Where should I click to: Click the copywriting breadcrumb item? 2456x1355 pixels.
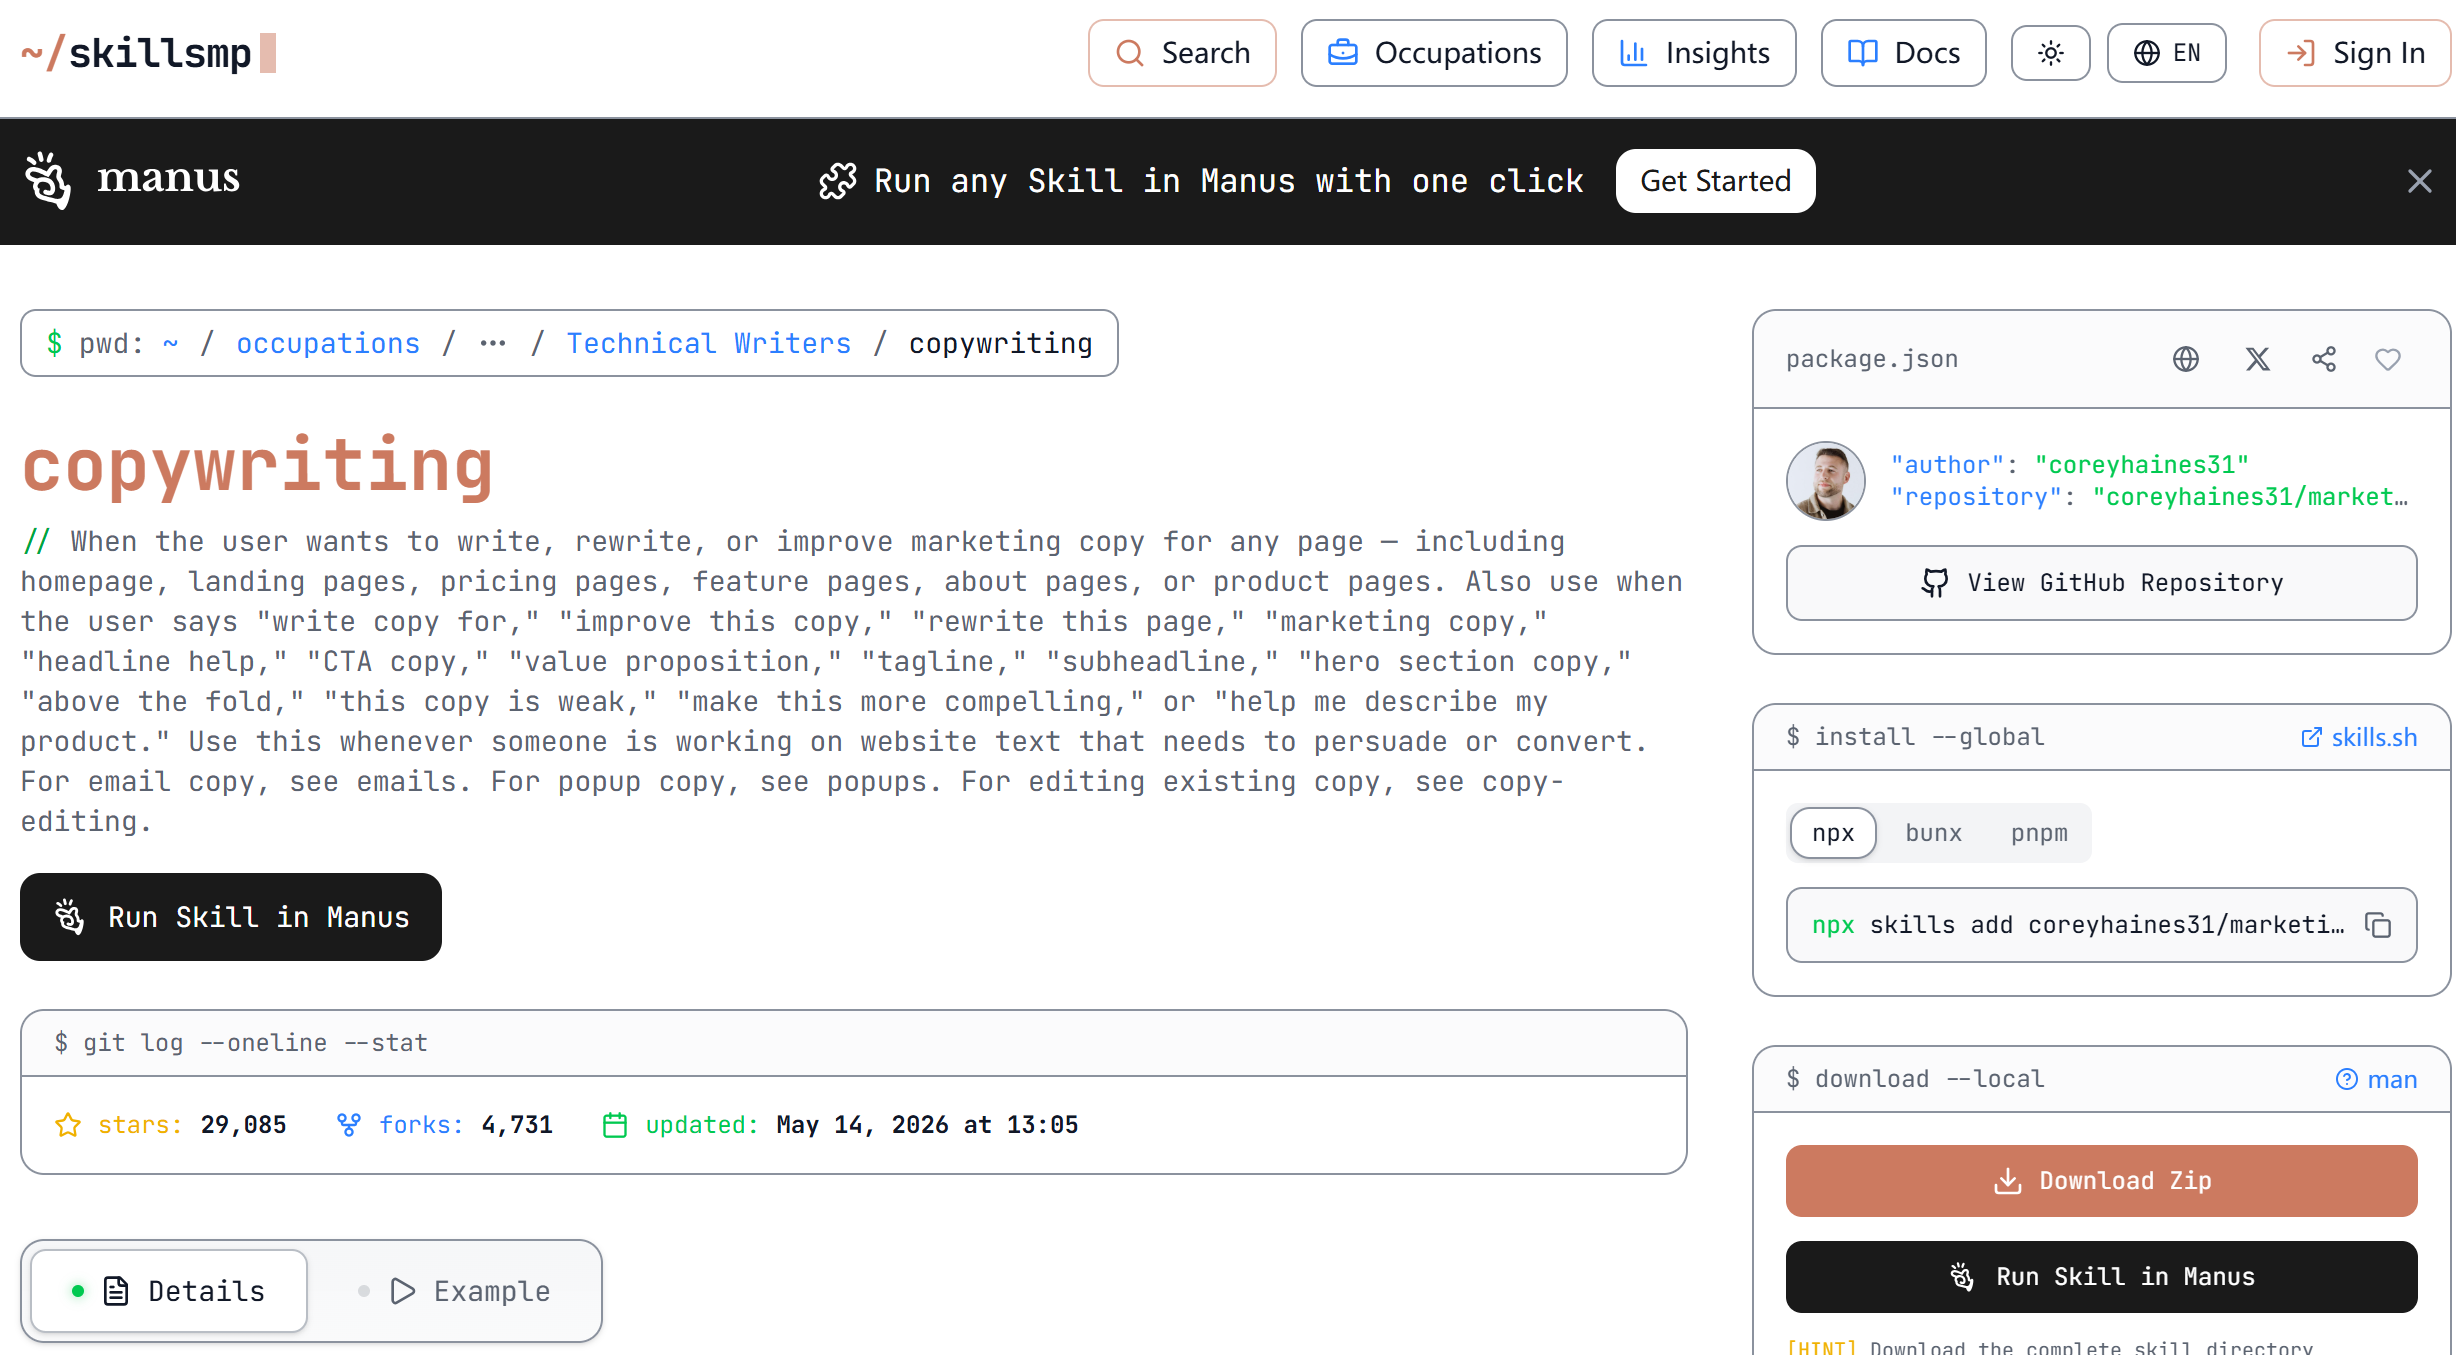[x=1000, y=343]
